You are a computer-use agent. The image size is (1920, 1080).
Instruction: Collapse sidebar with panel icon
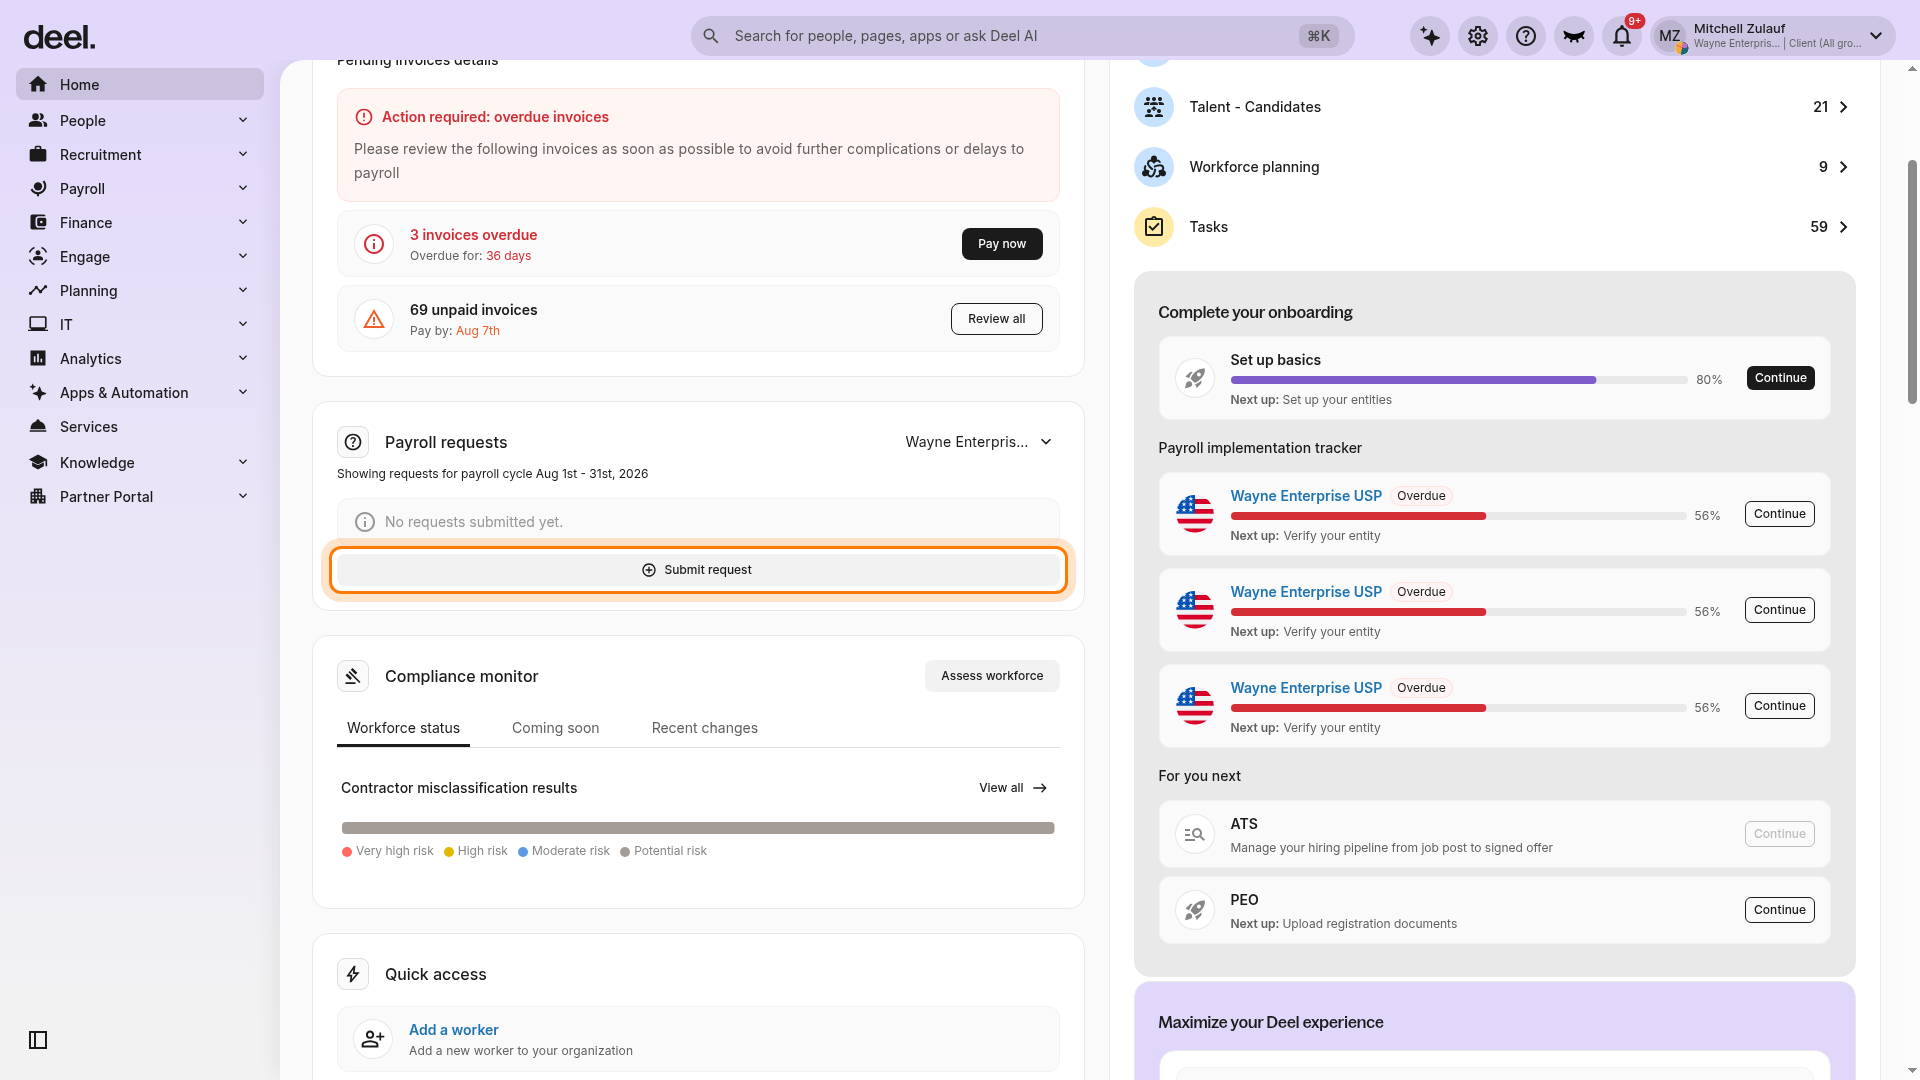click(x=38, y=1040)
